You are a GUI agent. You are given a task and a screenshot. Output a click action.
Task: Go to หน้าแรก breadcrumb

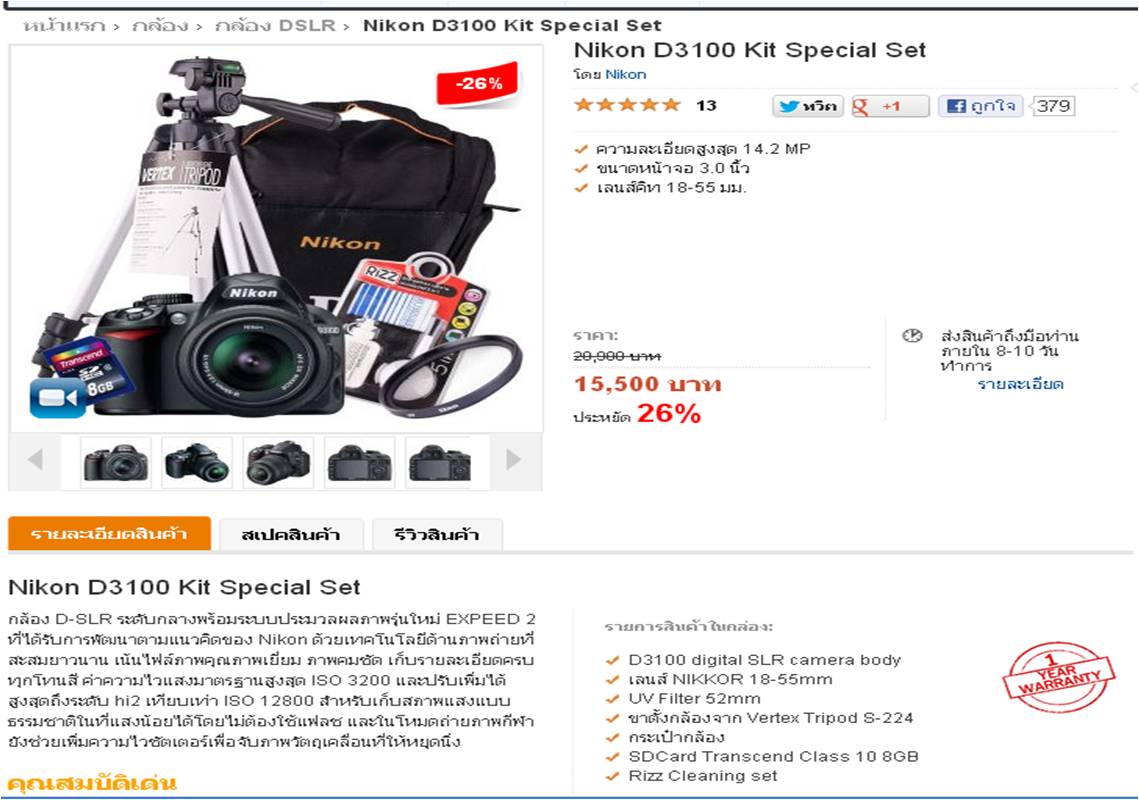(x=64, y=26)
